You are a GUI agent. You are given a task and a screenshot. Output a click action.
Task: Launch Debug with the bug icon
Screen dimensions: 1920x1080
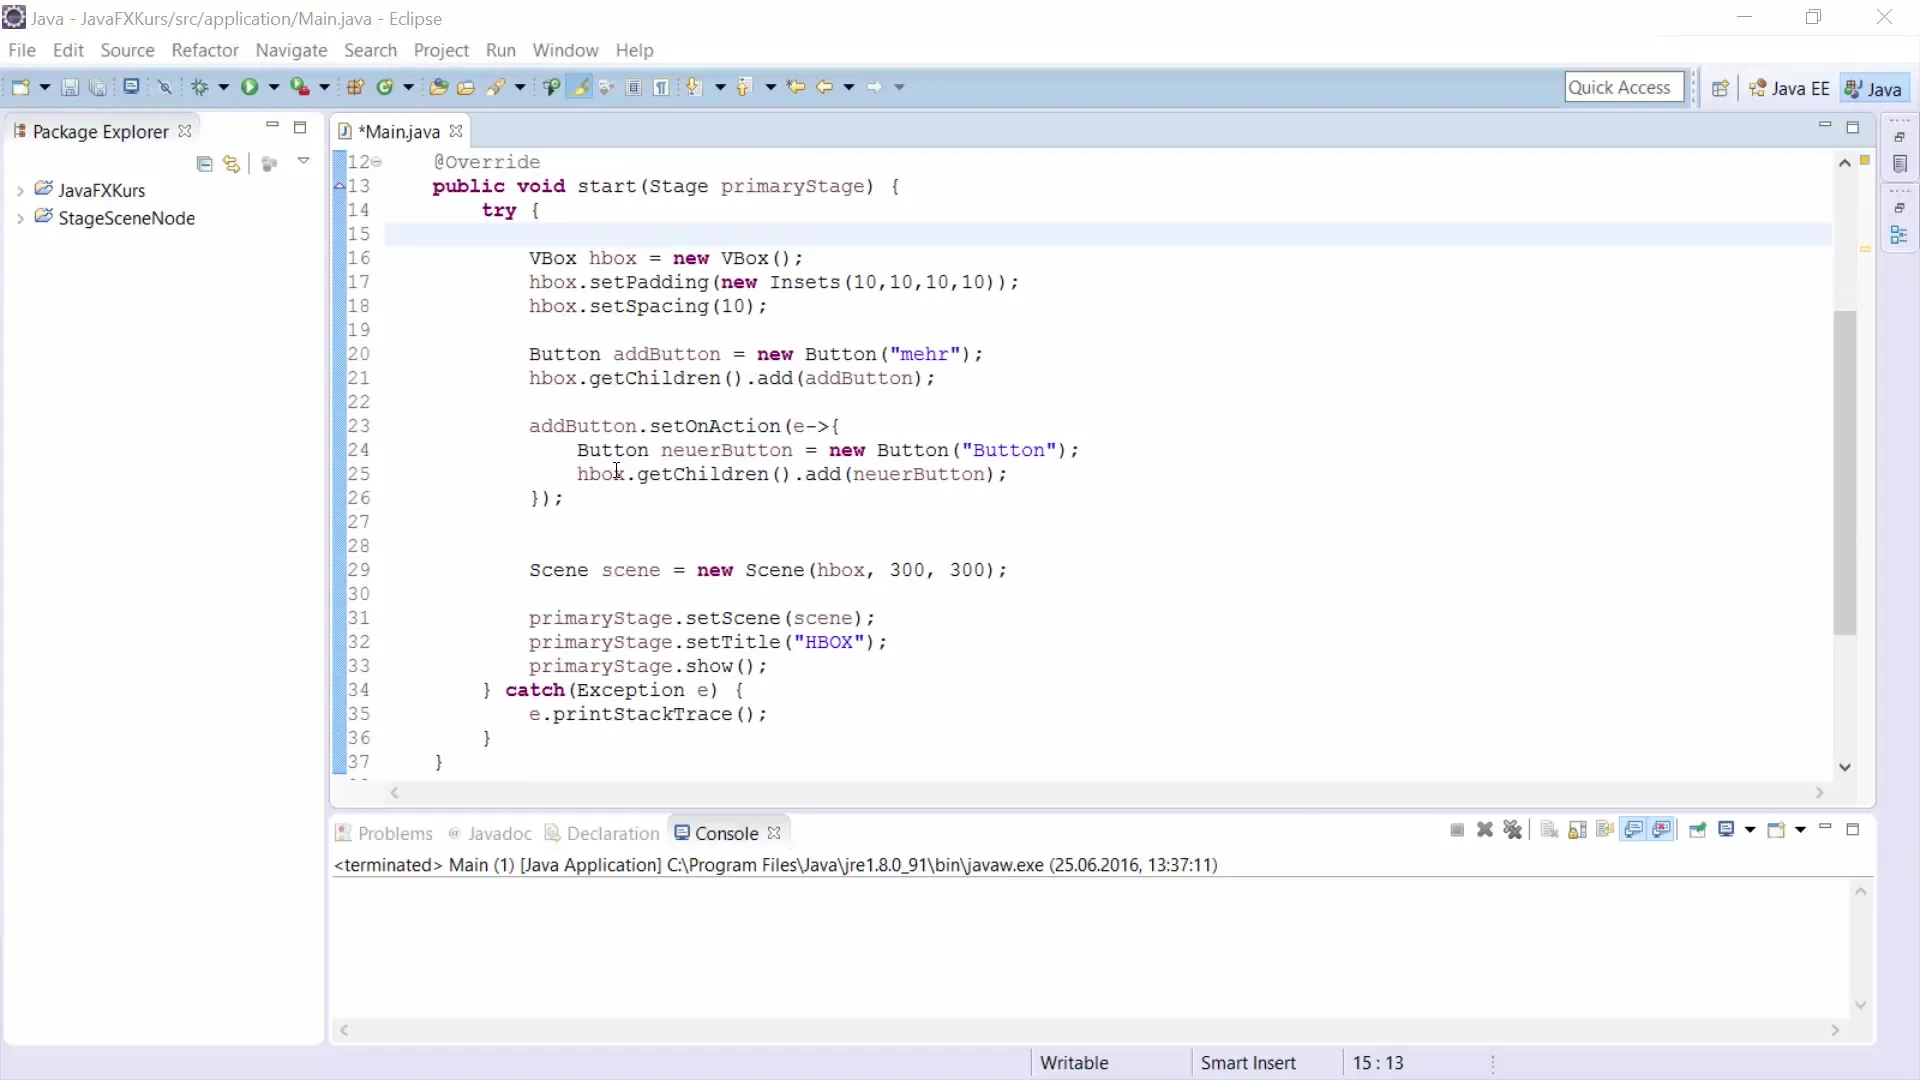[x=200, y=87]
